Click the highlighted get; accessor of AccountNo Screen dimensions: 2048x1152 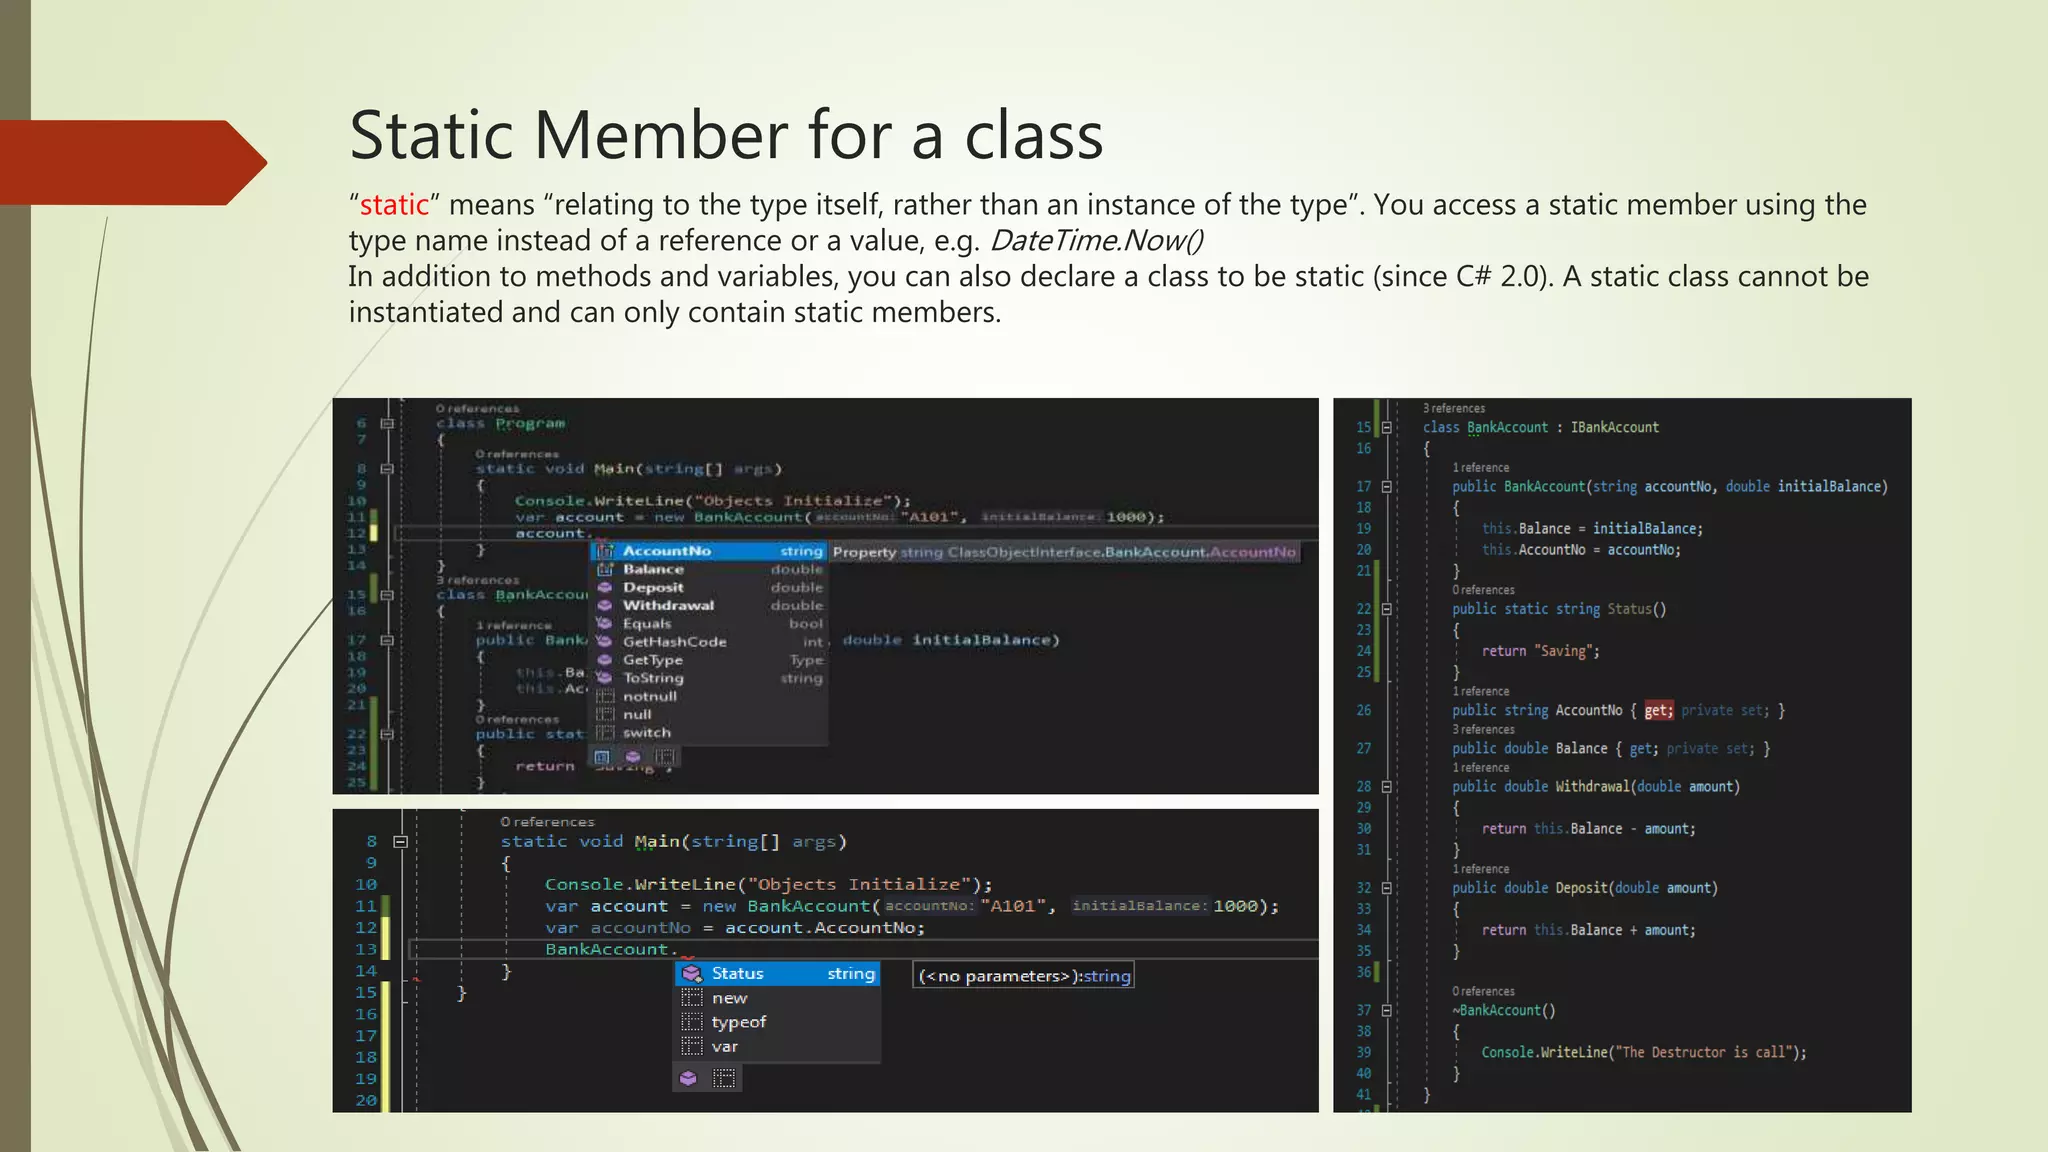[x=1657, y=710]
